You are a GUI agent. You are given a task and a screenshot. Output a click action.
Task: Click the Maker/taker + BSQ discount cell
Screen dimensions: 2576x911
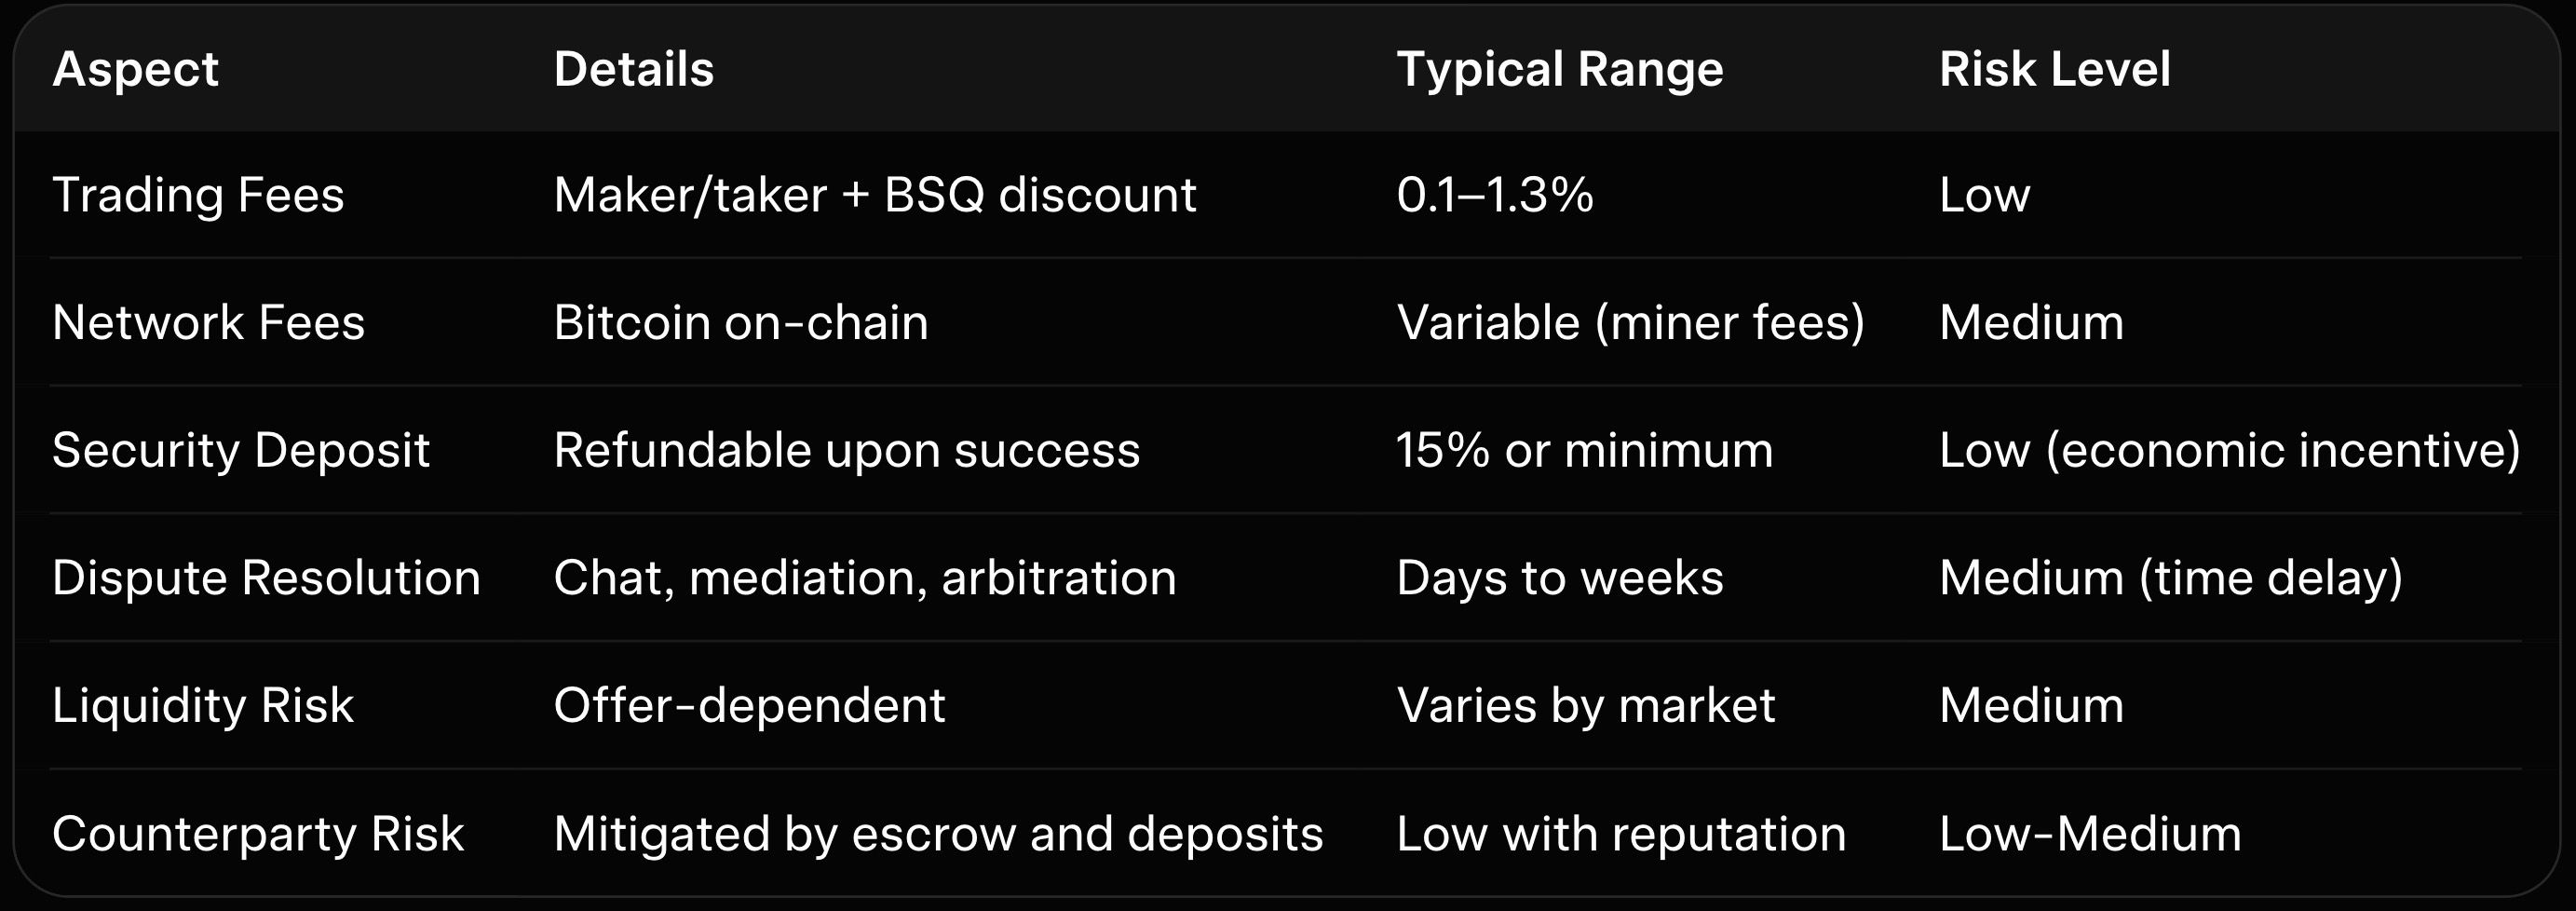[874, 194]
